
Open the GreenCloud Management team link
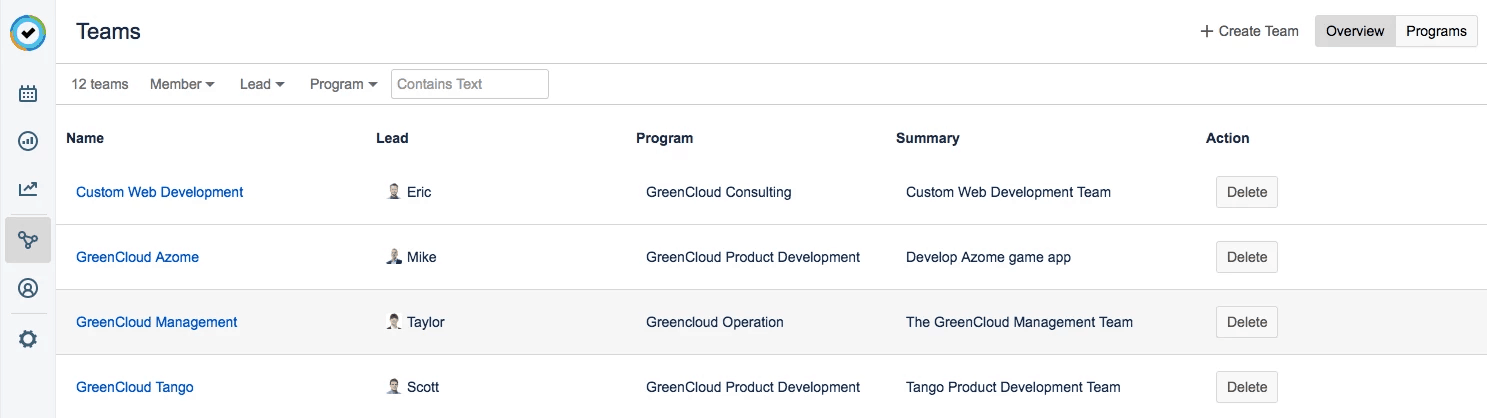pos(157,322)
